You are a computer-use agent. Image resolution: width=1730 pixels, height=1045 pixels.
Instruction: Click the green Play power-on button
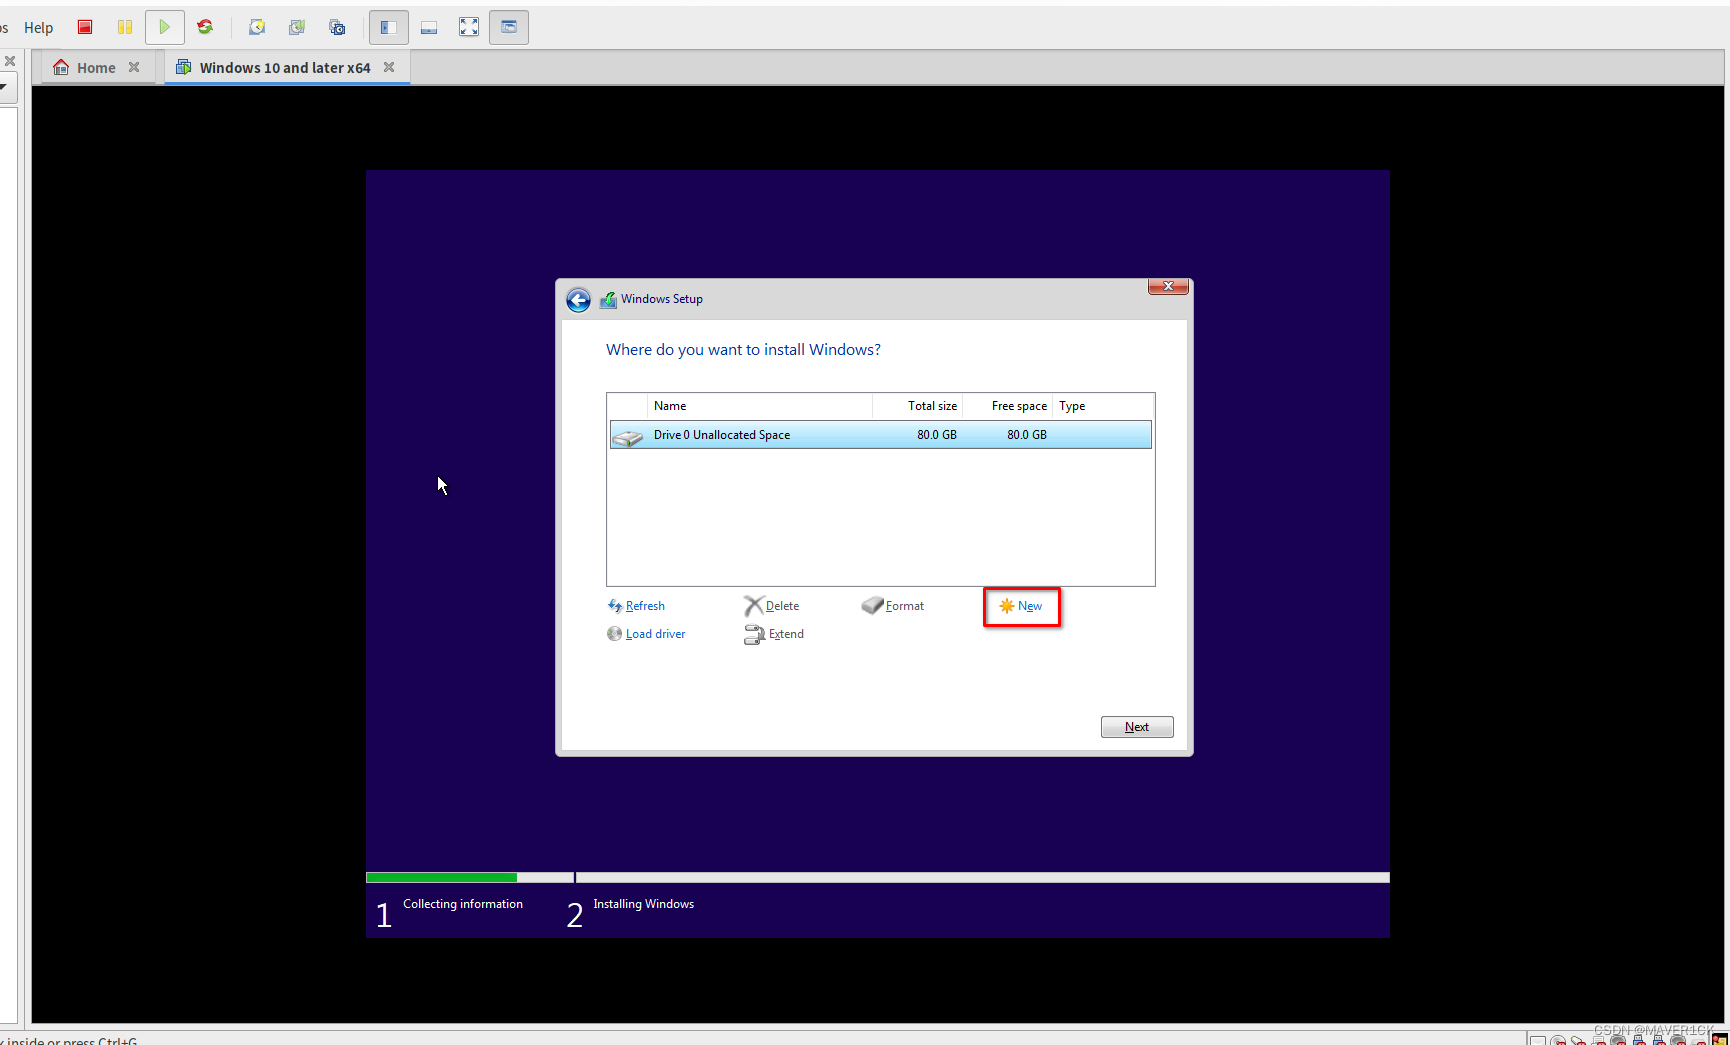click(165, 27)
